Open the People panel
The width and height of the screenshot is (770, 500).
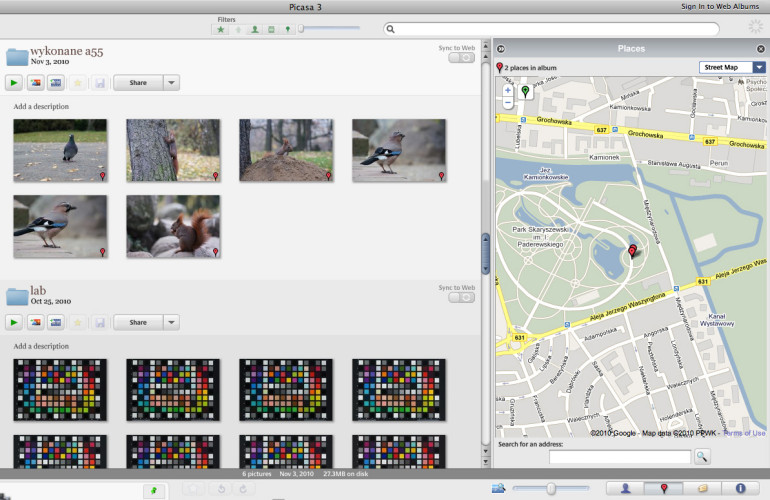(x=625, y=488)
